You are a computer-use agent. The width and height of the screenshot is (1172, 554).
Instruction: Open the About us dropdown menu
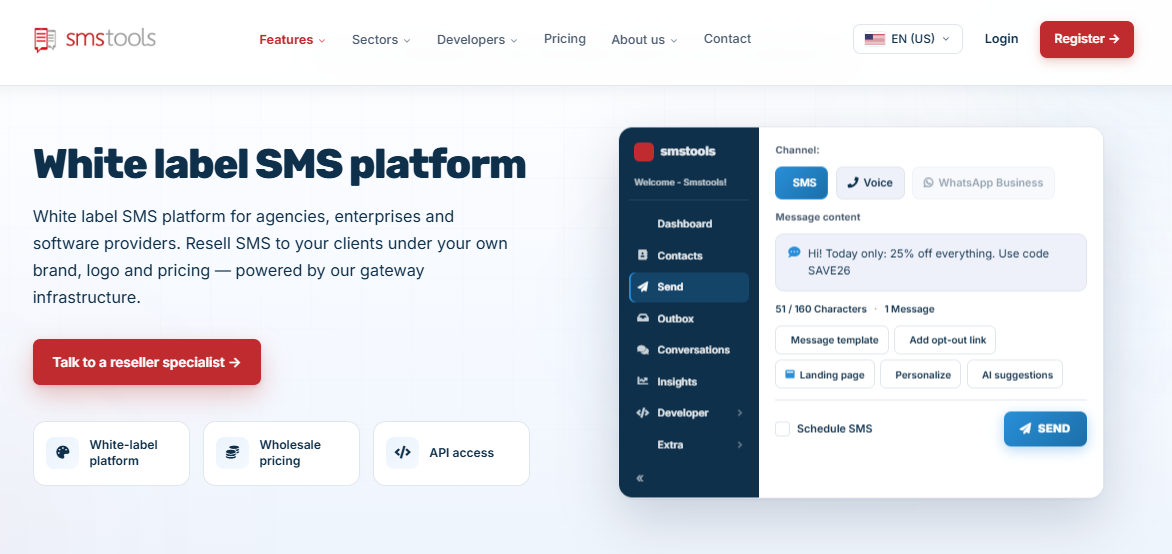point(644,40)
